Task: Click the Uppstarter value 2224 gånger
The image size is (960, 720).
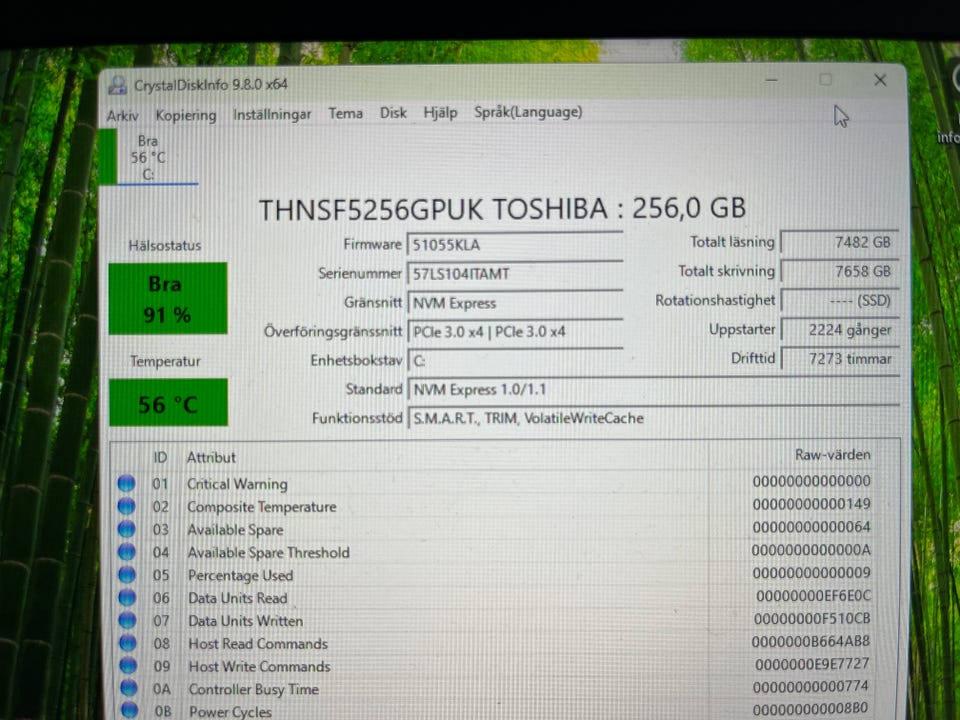Action: pos(839,330)
